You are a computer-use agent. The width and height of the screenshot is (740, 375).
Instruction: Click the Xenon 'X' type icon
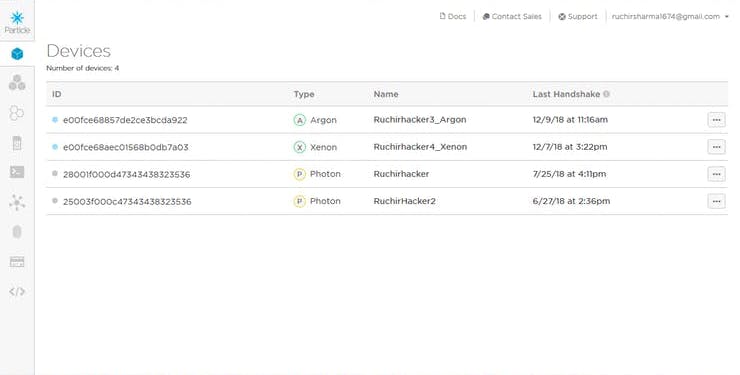(x=300, y=147)
